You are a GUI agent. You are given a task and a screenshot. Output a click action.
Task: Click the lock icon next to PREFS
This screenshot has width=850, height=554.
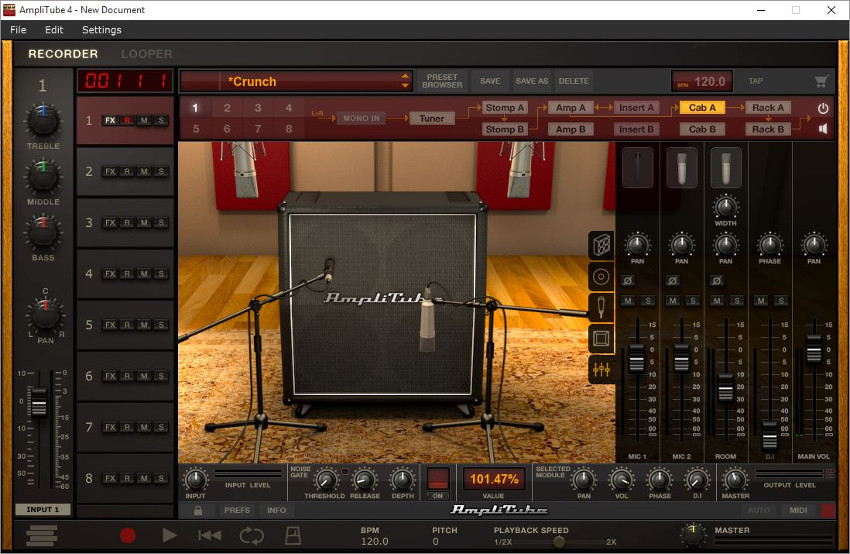tap(198, 510)
